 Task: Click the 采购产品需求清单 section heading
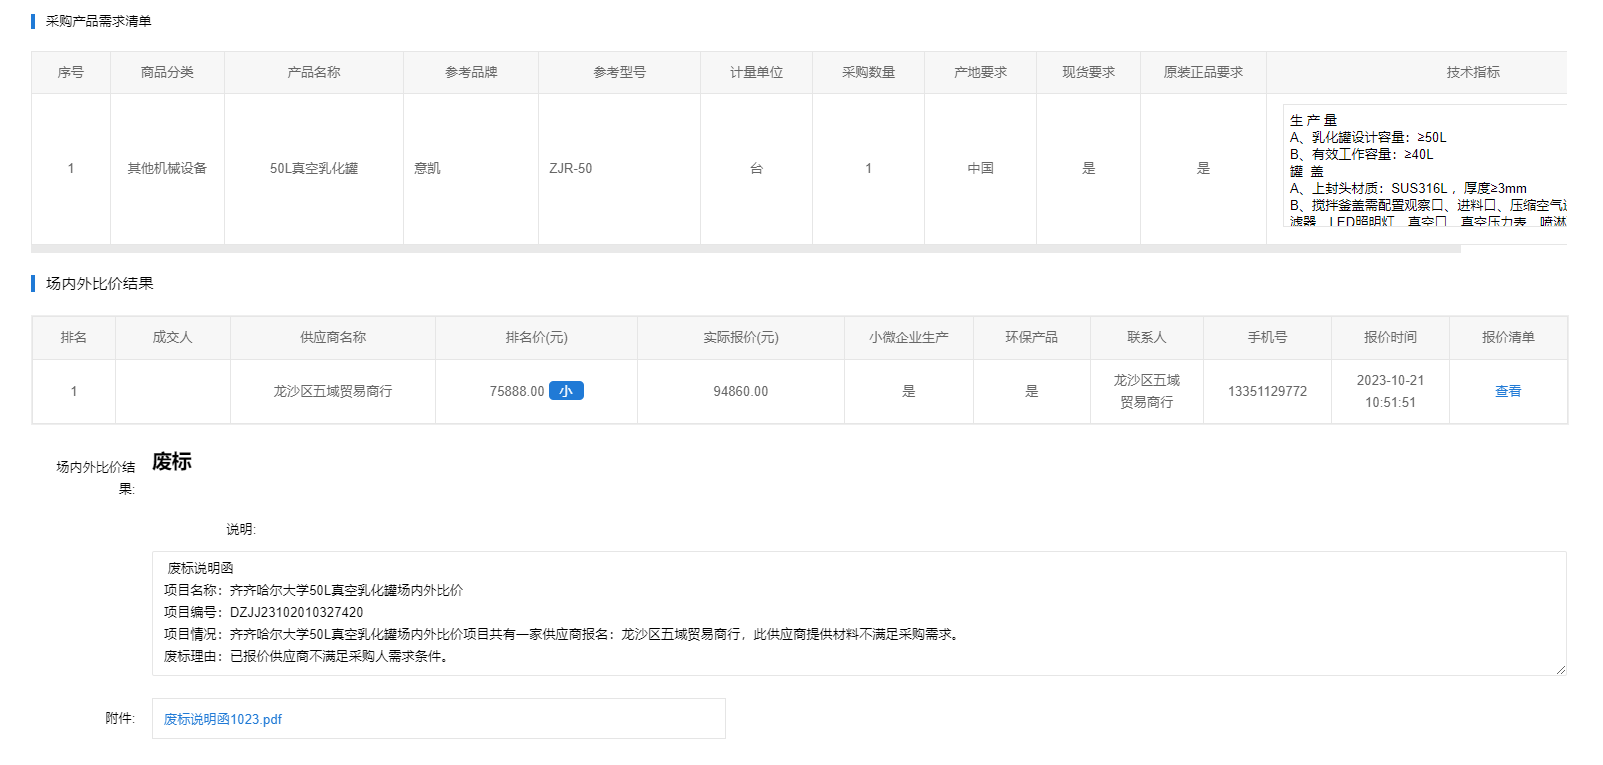(x=99, y=21)
